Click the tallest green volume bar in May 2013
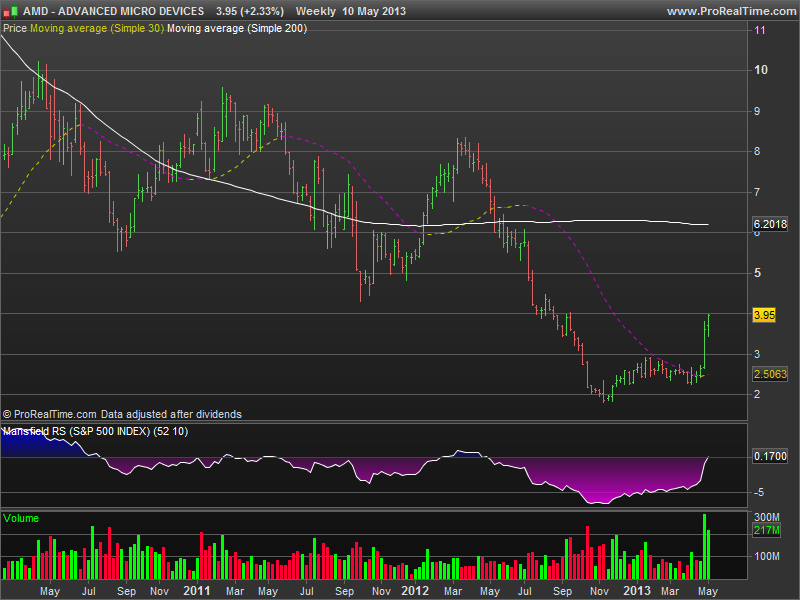 [x=705, y=546]
